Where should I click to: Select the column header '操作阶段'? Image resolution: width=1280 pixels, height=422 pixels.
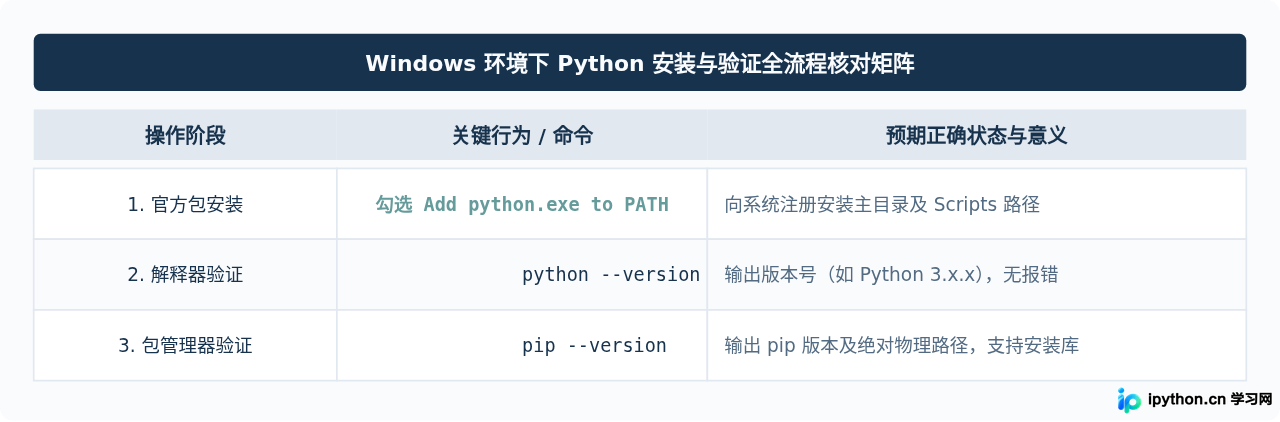coord(185,135)
